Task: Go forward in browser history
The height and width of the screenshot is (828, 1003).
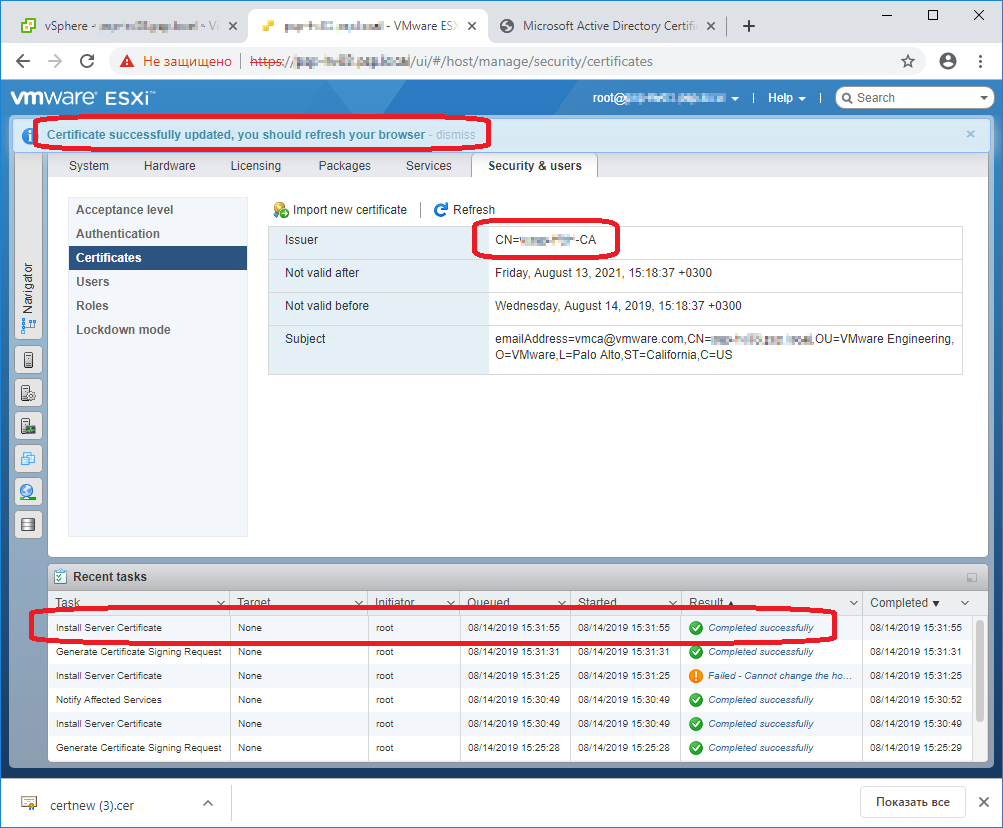Action: pyautogui.click(x=55, y=61)
